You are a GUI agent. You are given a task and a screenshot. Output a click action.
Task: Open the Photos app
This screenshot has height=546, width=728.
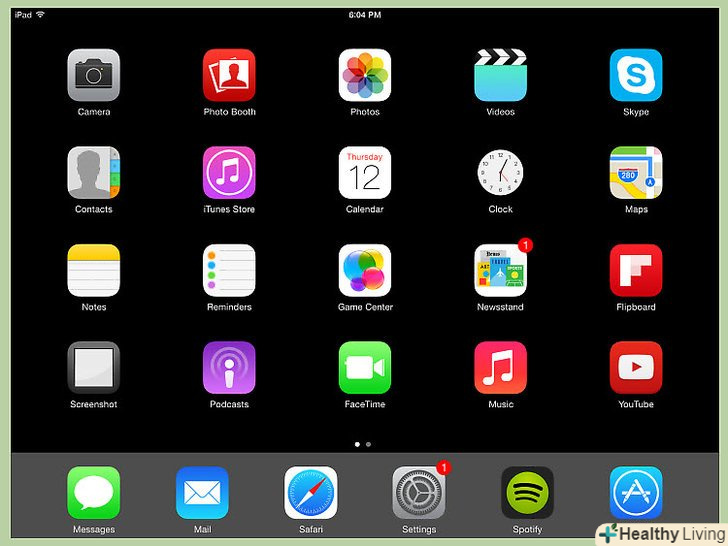click(364, 75)
